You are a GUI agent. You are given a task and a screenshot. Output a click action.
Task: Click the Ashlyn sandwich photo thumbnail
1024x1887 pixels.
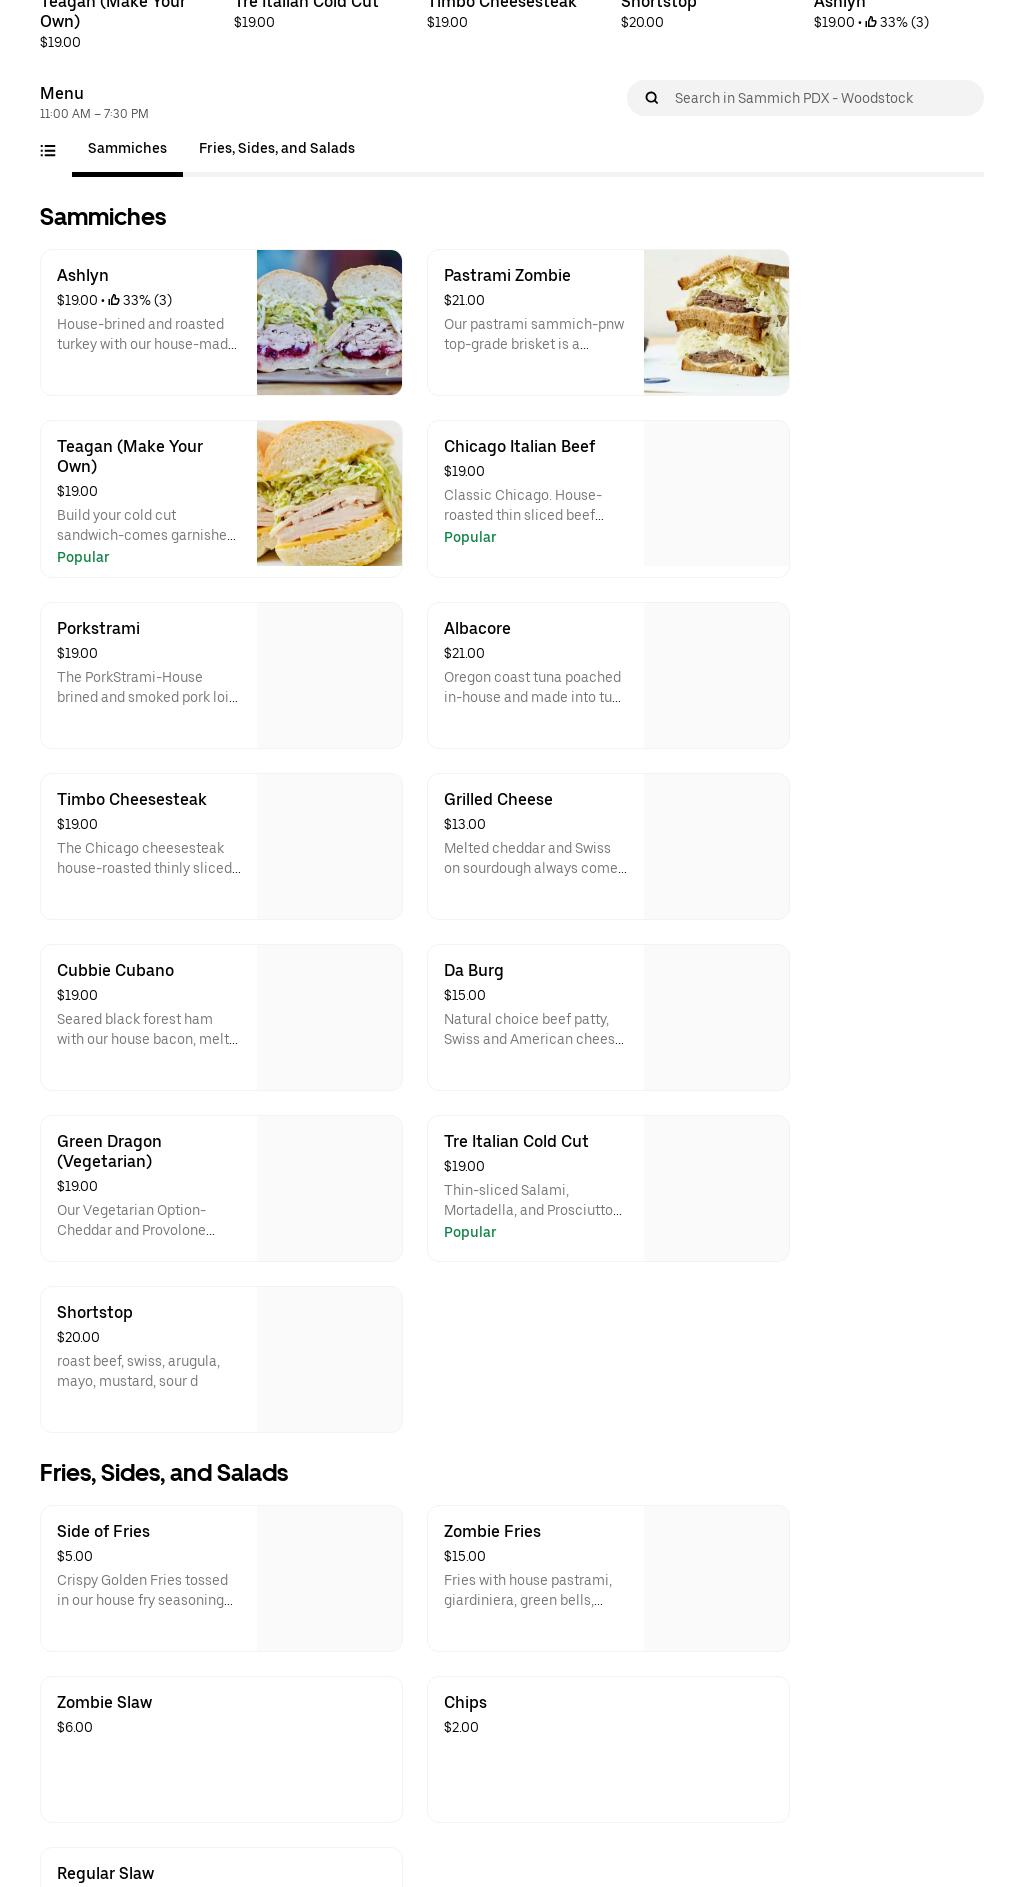[x=329, y=322]
